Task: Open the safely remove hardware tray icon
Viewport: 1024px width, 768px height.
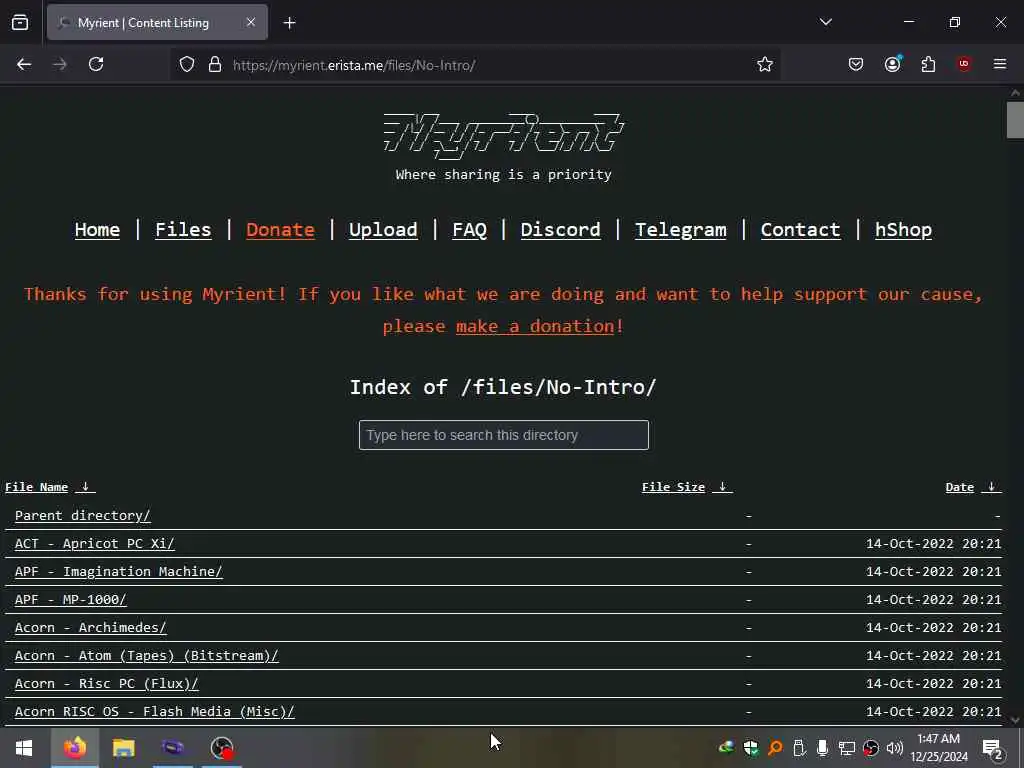Action: point(799,748)
